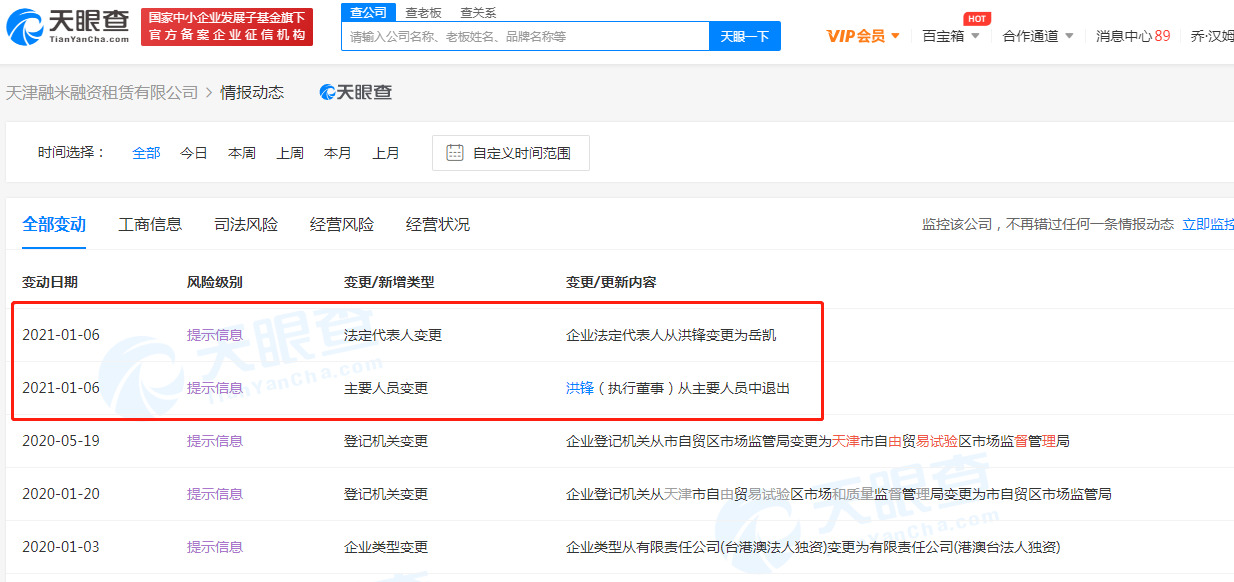Filter time by 今日
This screenshot has width=1234, height=582.
[194, 153]
